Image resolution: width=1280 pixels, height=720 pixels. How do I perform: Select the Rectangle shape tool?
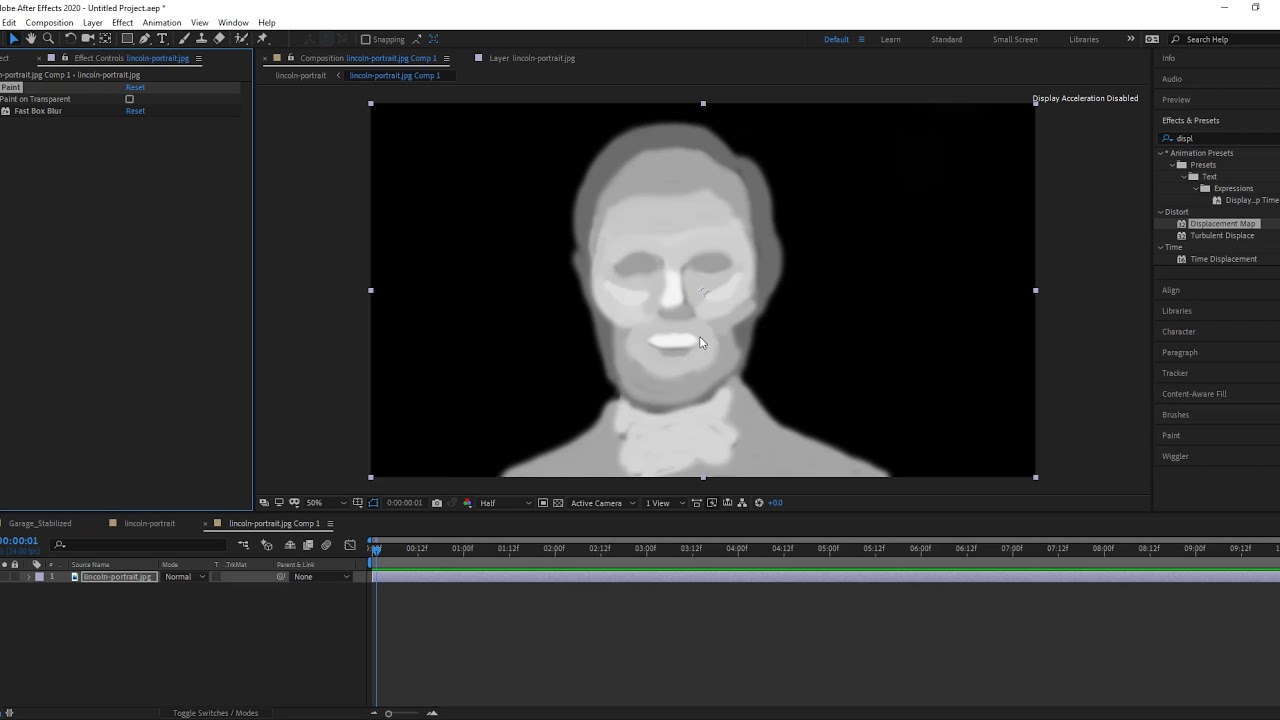point(127,39)
